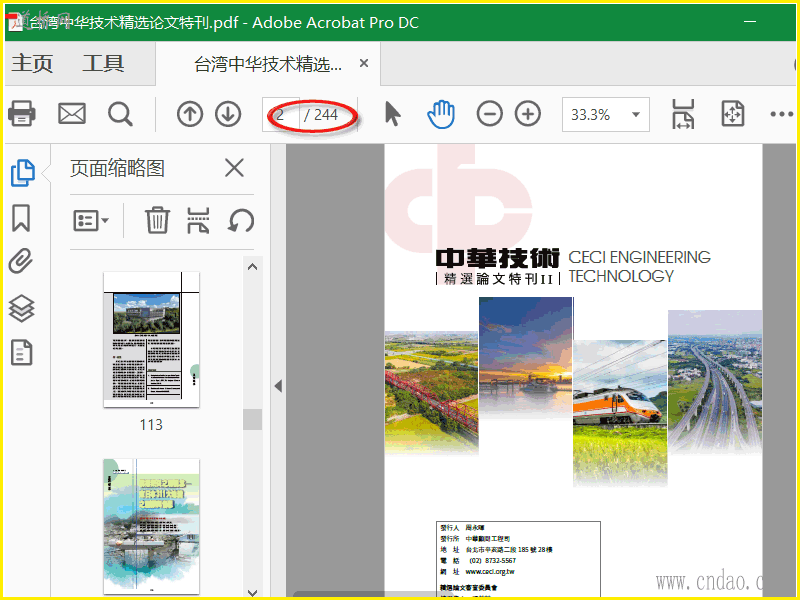800x600 pixels.
Task: Click the 113 page label
Action: 151,424
